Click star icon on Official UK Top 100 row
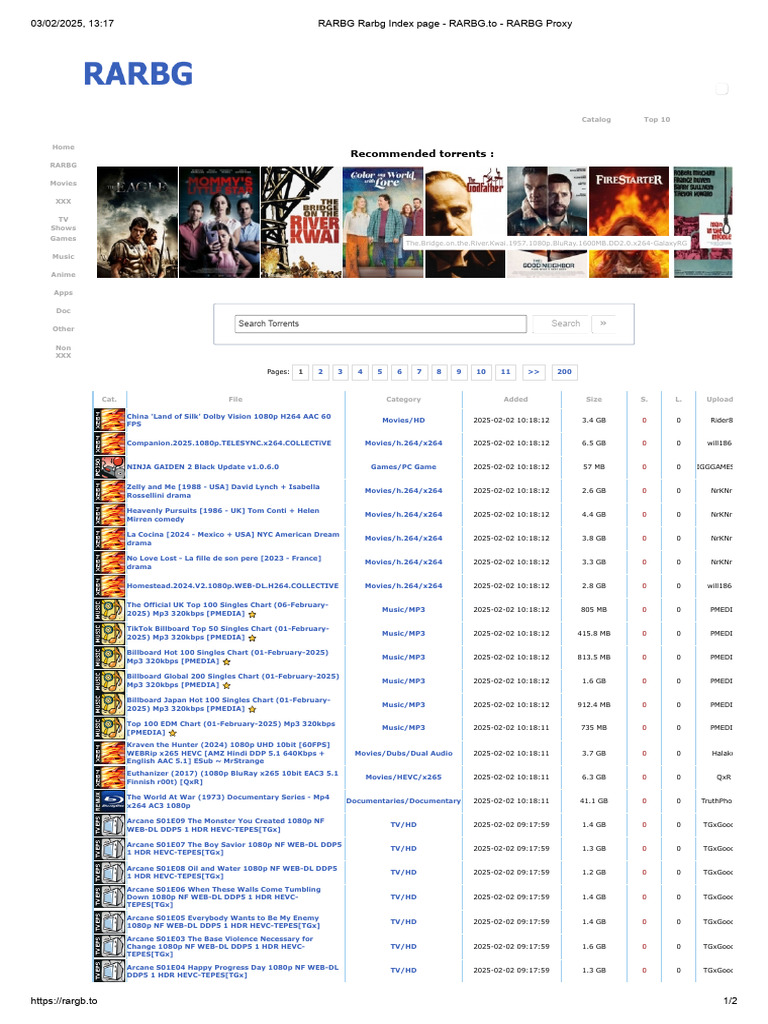This screenshot has height=1024, width=768. 252,615
